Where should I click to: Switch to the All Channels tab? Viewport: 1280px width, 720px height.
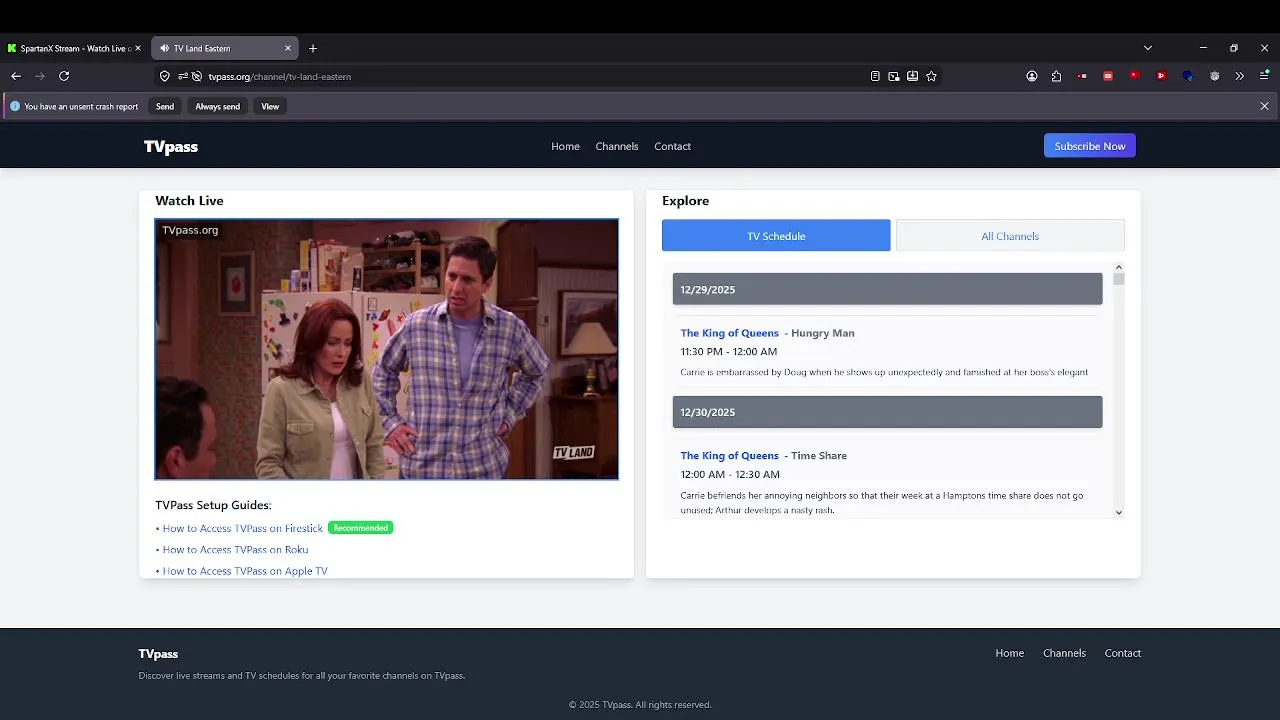[1010, 236]
